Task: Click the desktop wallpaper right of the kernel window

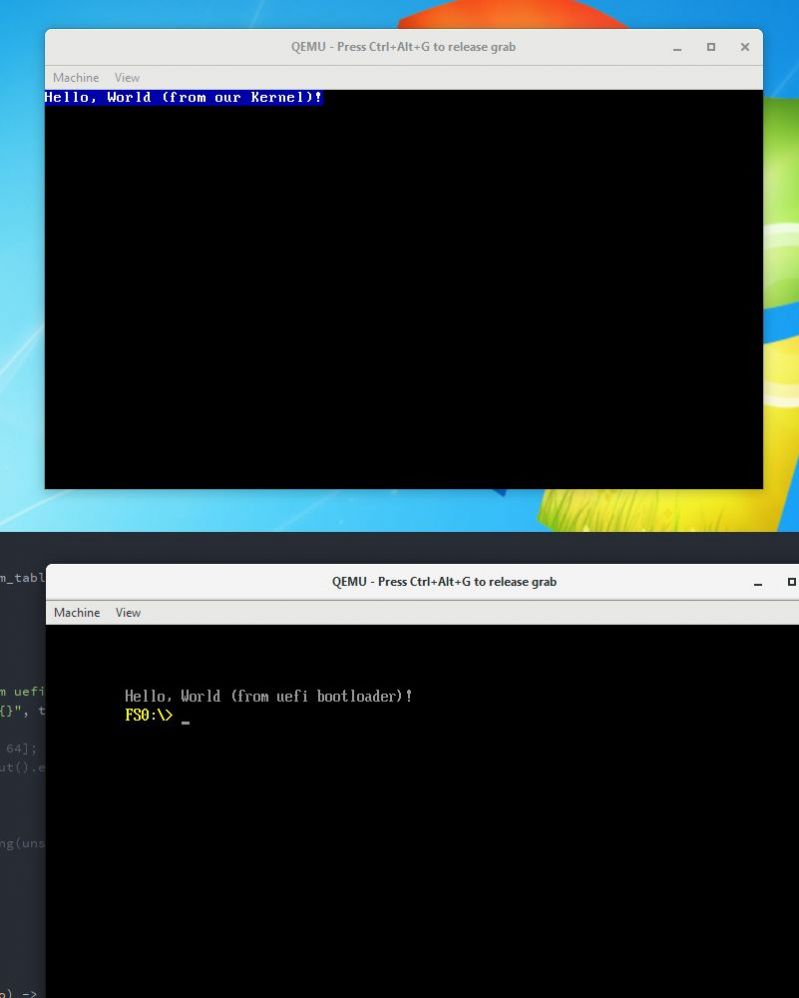Action: pyautogui.click(x=780, y=300)
